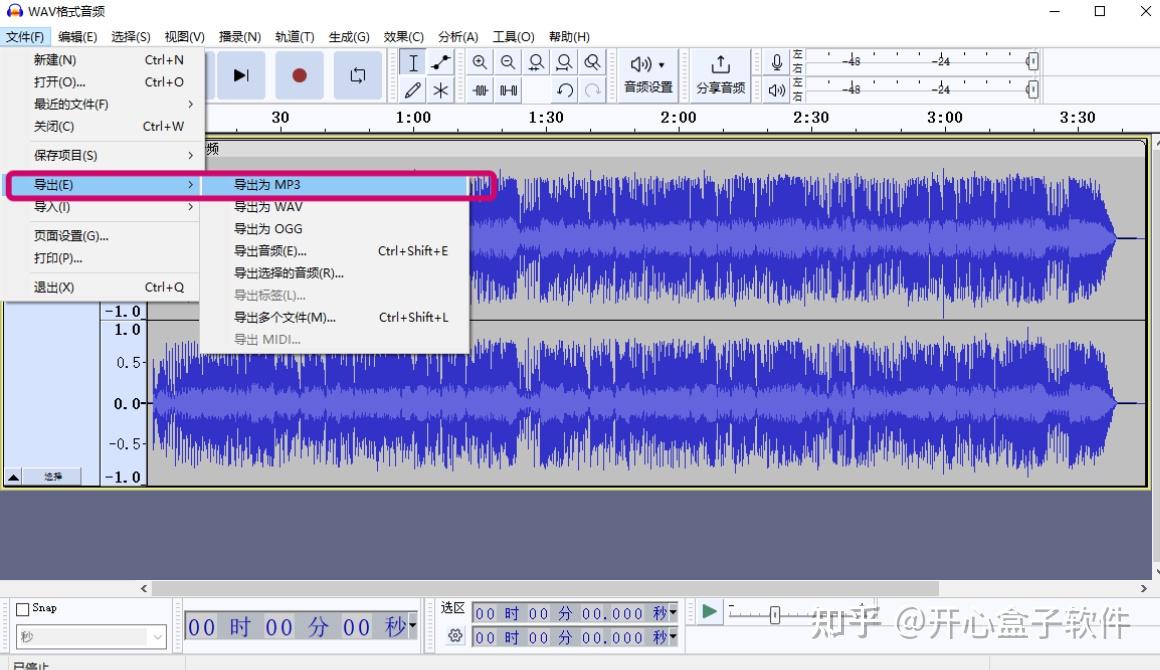This screenshot has width=1160, height=670.
Task: Open the 帮助(H) menu
Action: click(x=569, y=36)
